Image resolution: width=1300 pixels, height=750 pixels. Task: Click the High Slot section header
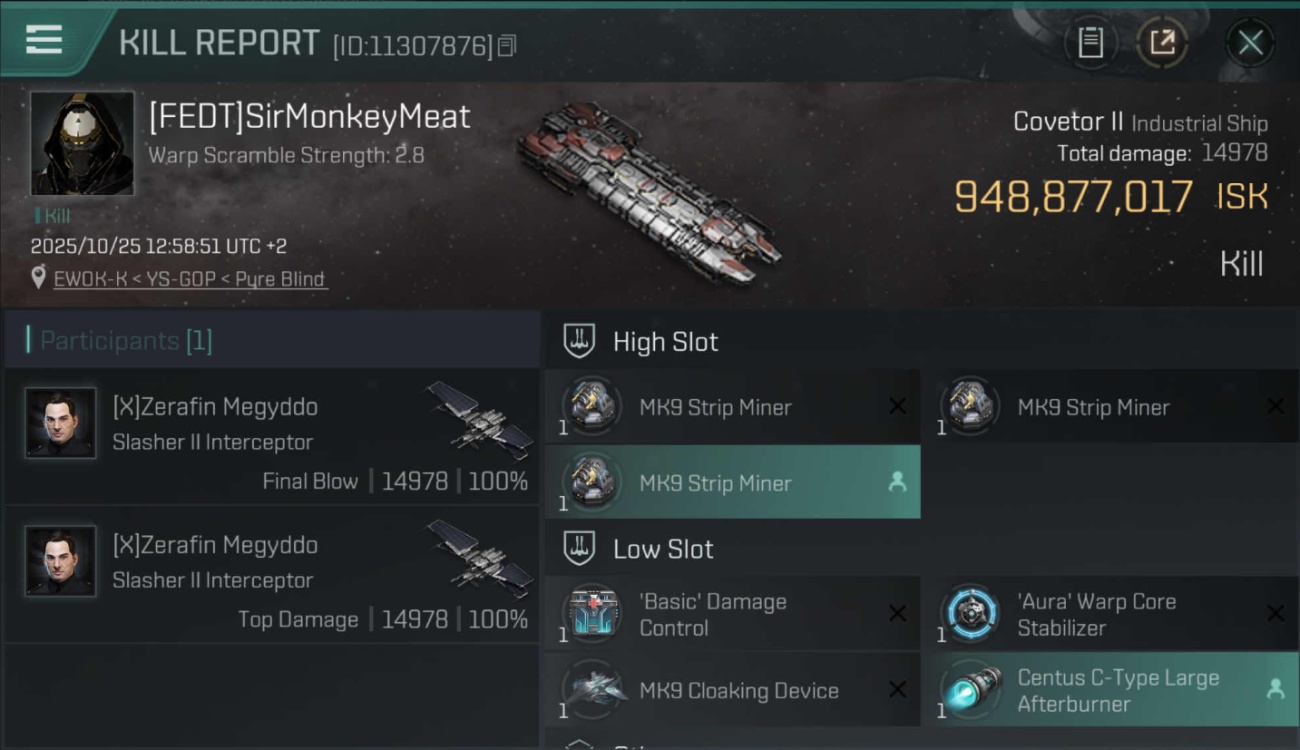665,342
